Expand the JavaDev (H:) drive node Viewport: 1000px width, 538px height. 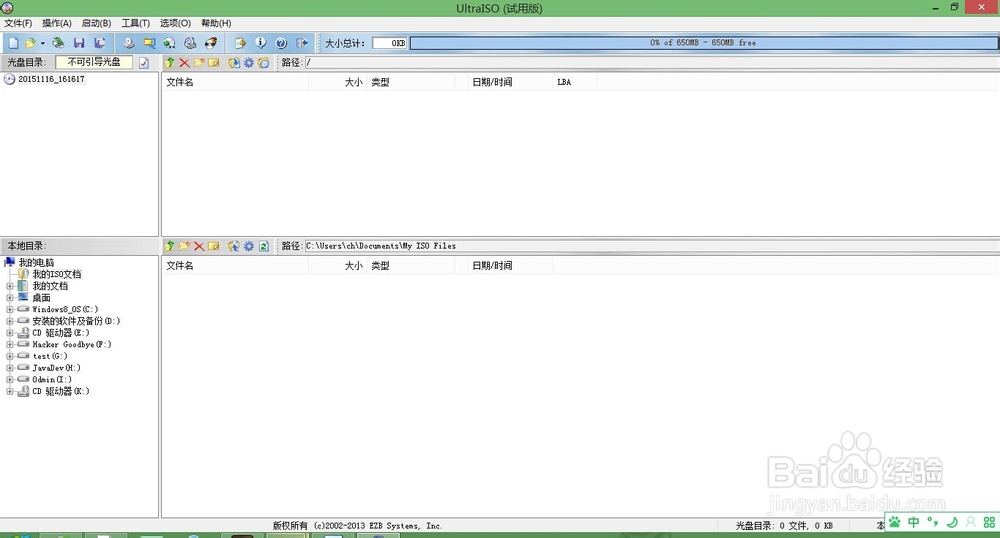(10, 368)
